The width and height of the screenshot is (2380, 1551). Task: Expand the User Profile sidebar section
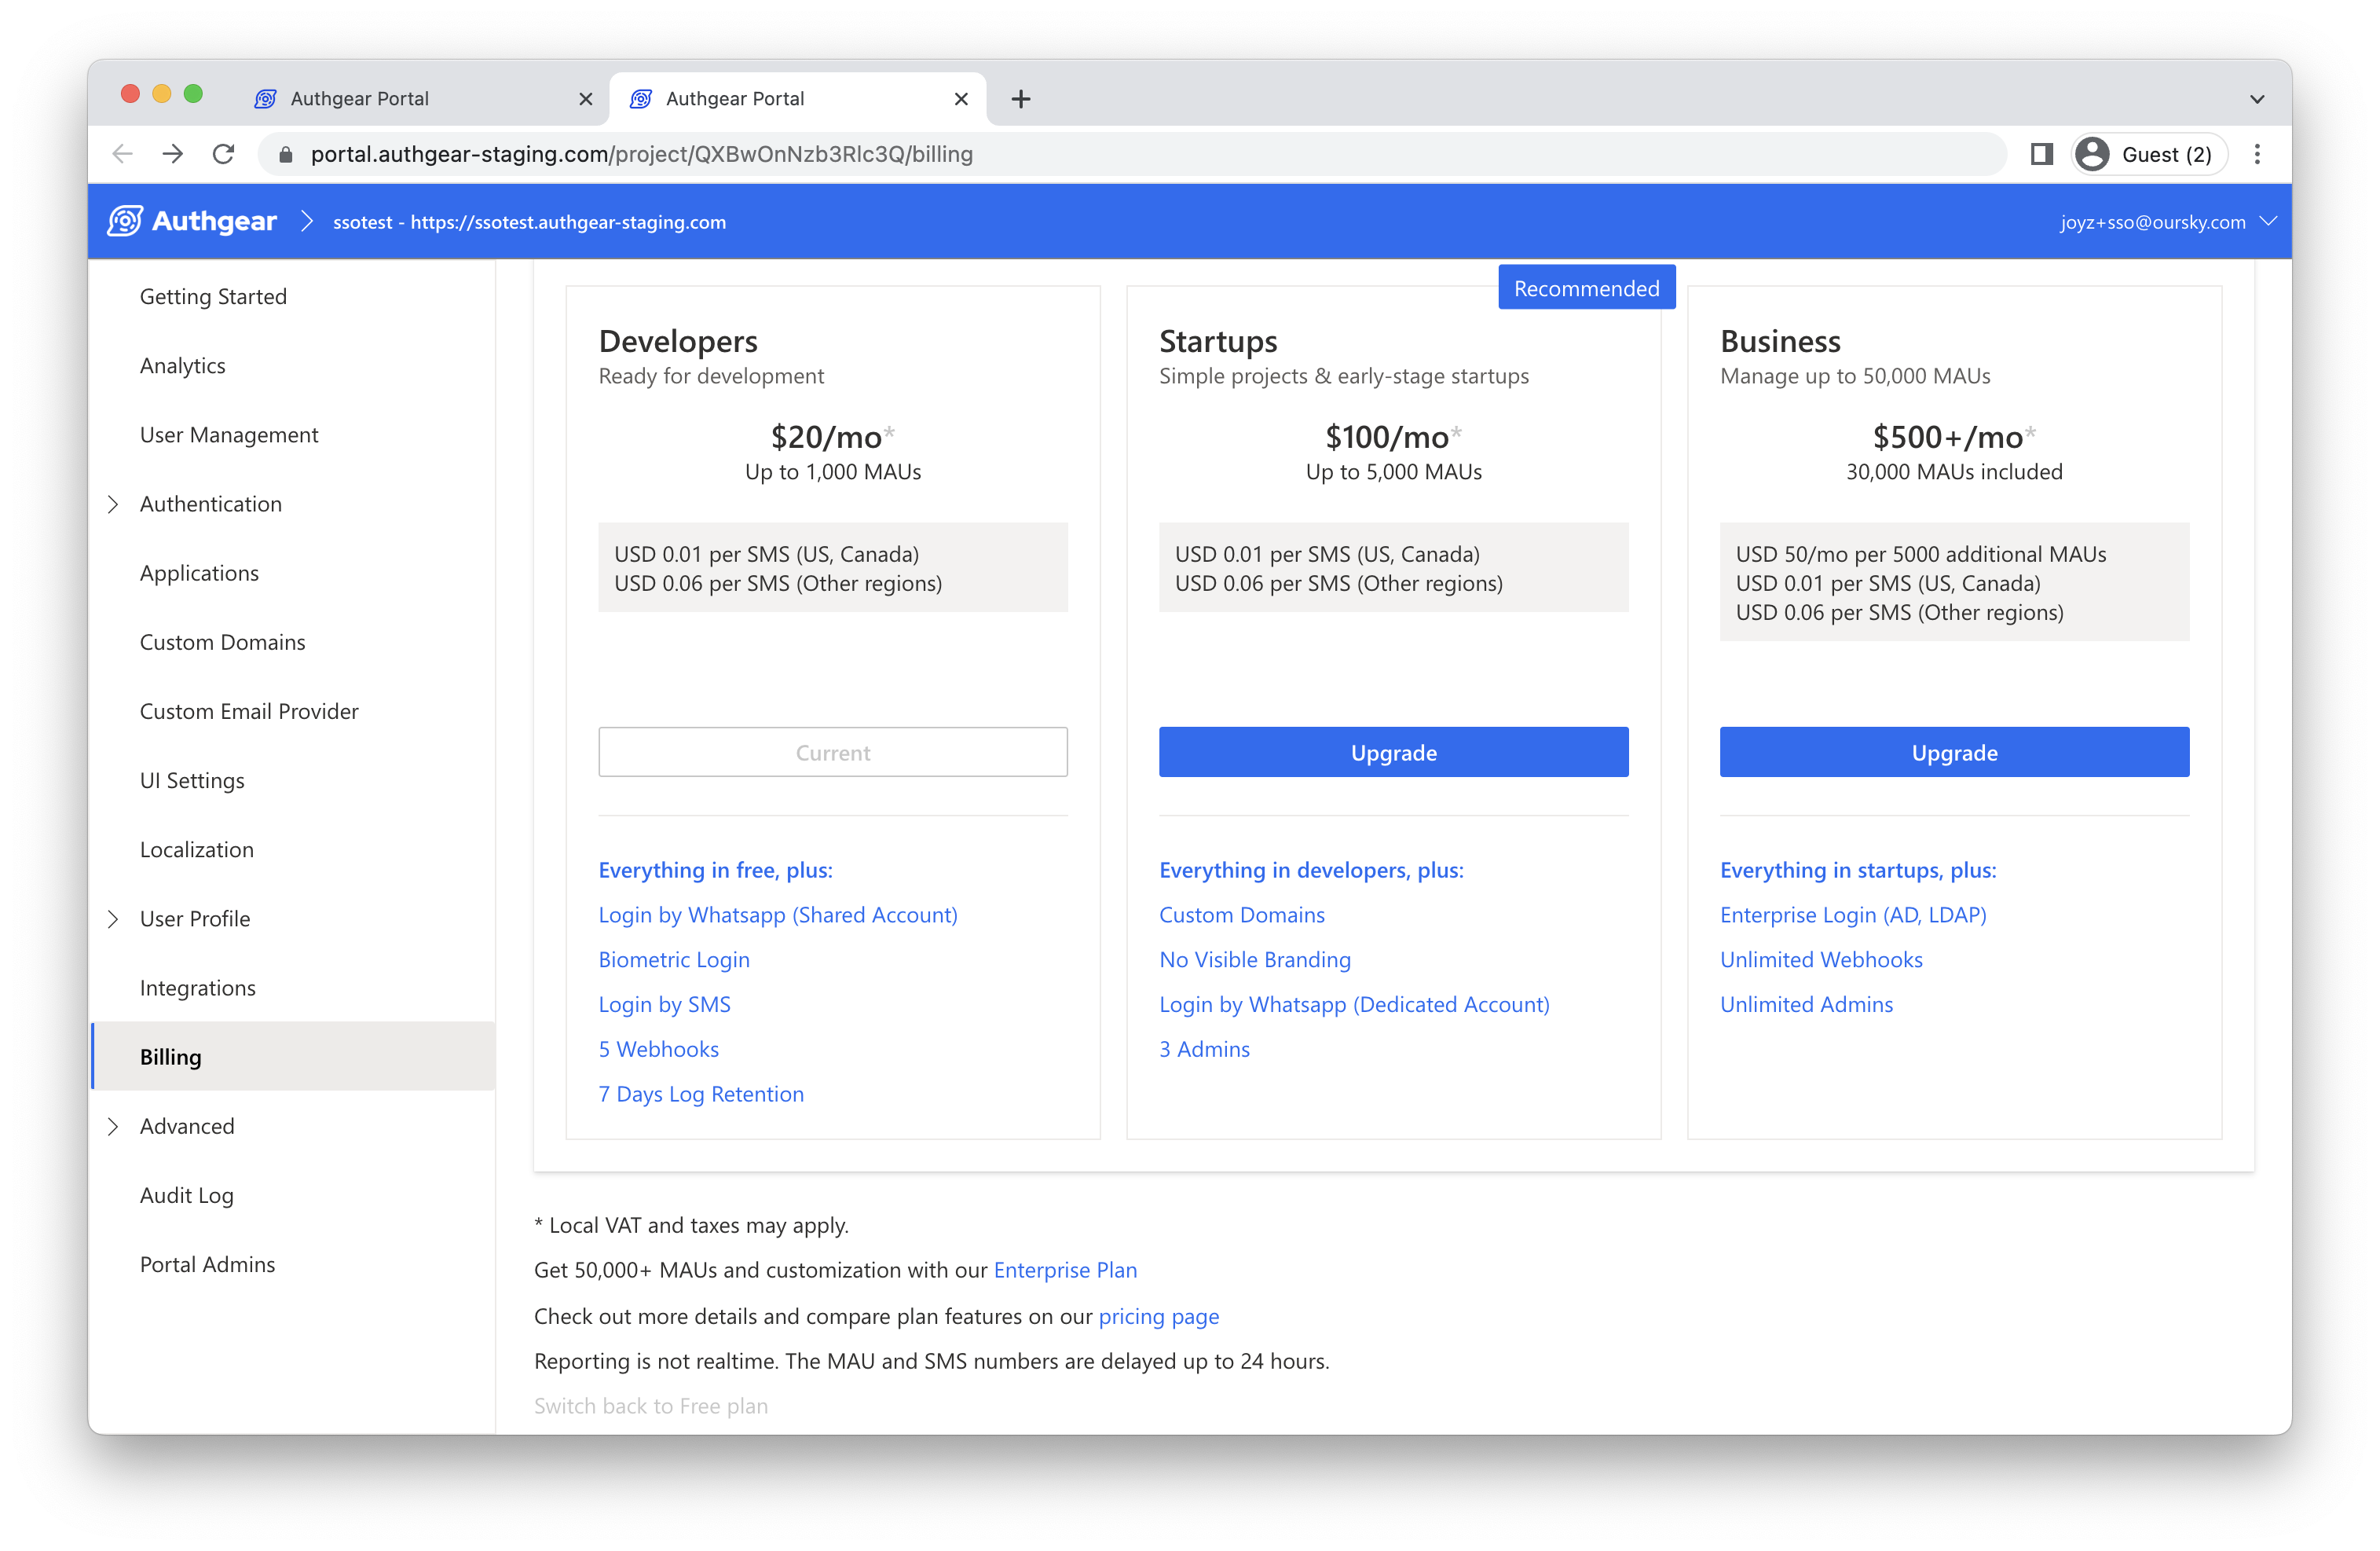113,919
